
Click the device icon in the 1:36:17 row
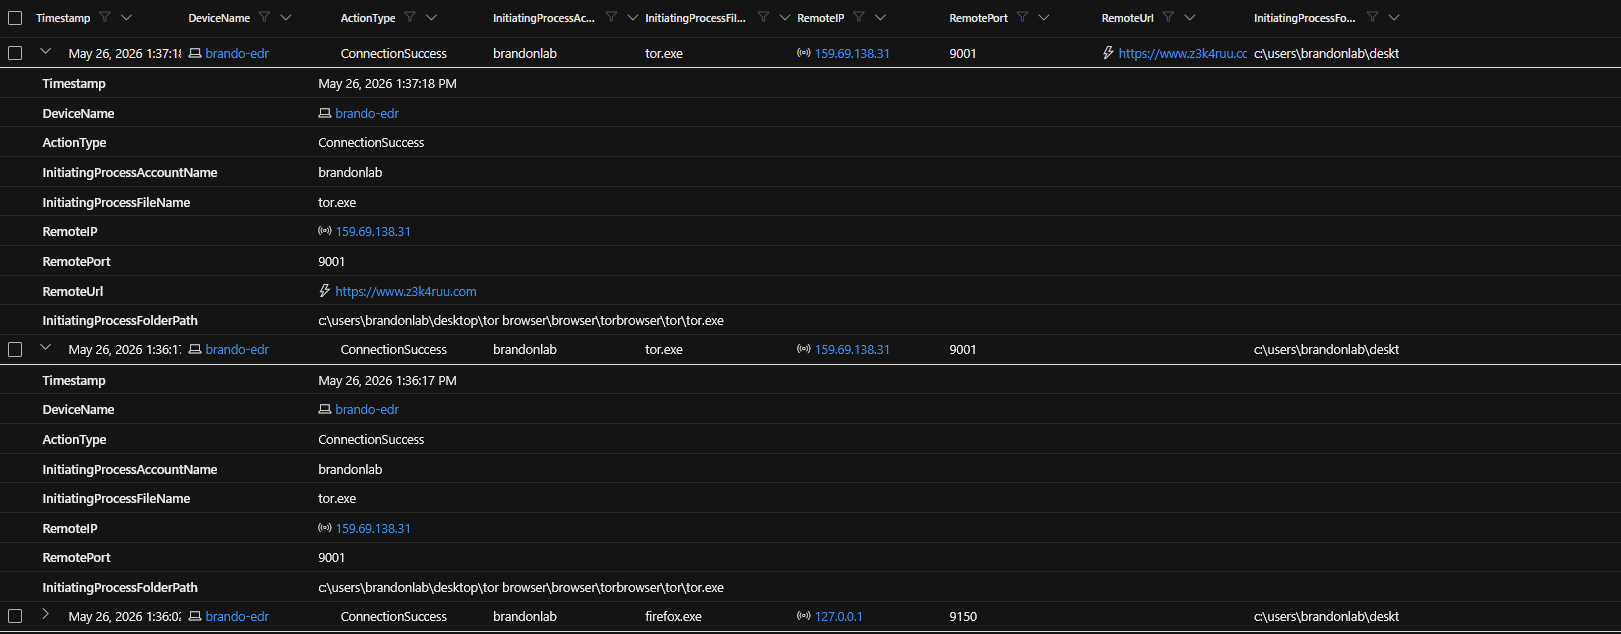[x=195, y=349]
